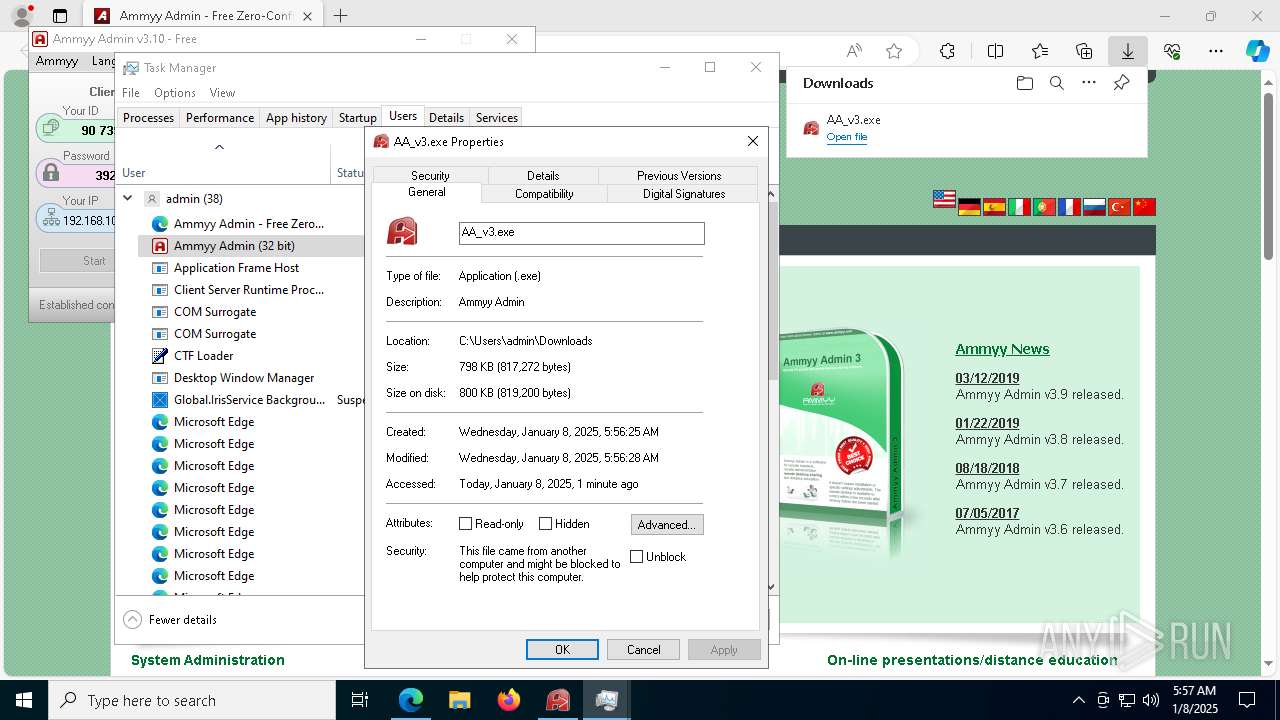Open a new browser tab
The width and height of the screenshot is (1280, 720).
pos(341,16)
